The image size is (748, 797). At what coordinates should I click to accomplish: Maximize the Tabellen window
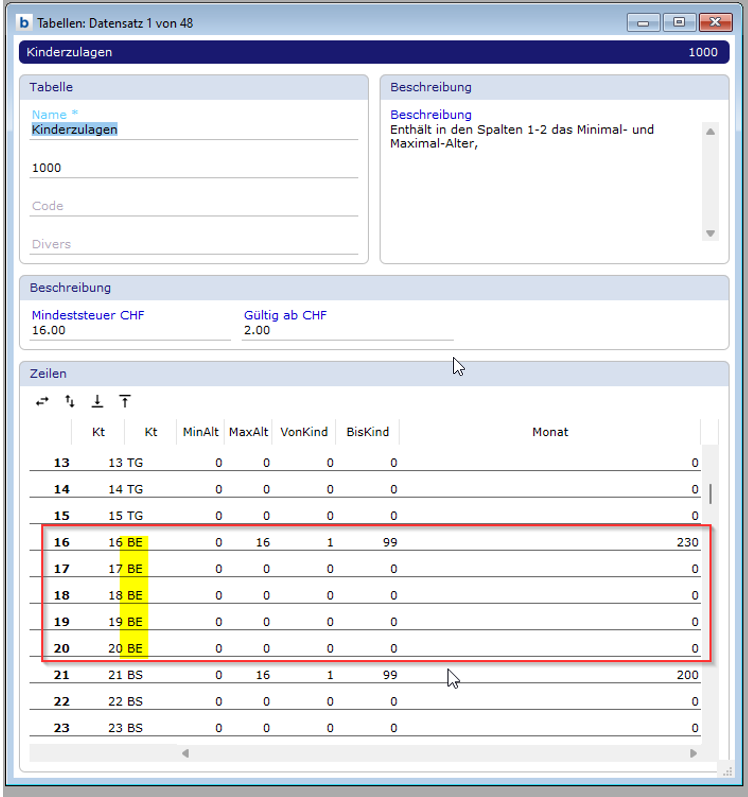(x=680, y=22)
